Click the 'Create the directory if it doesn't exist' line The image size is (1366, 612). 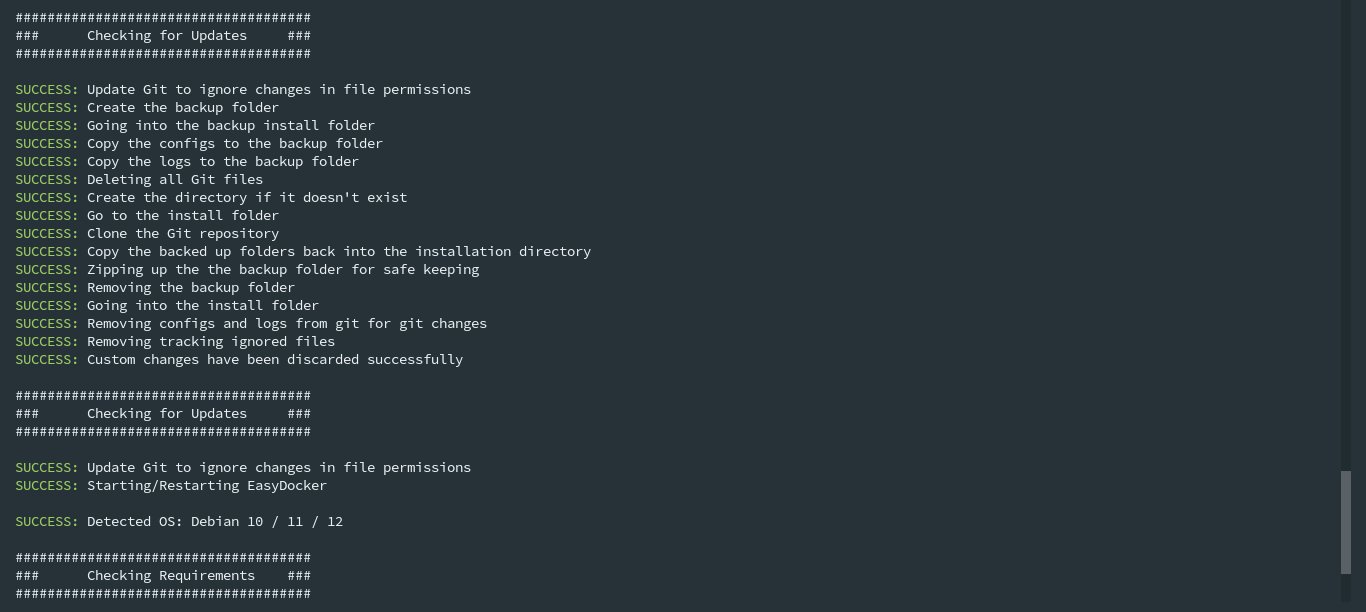[211, 197]
